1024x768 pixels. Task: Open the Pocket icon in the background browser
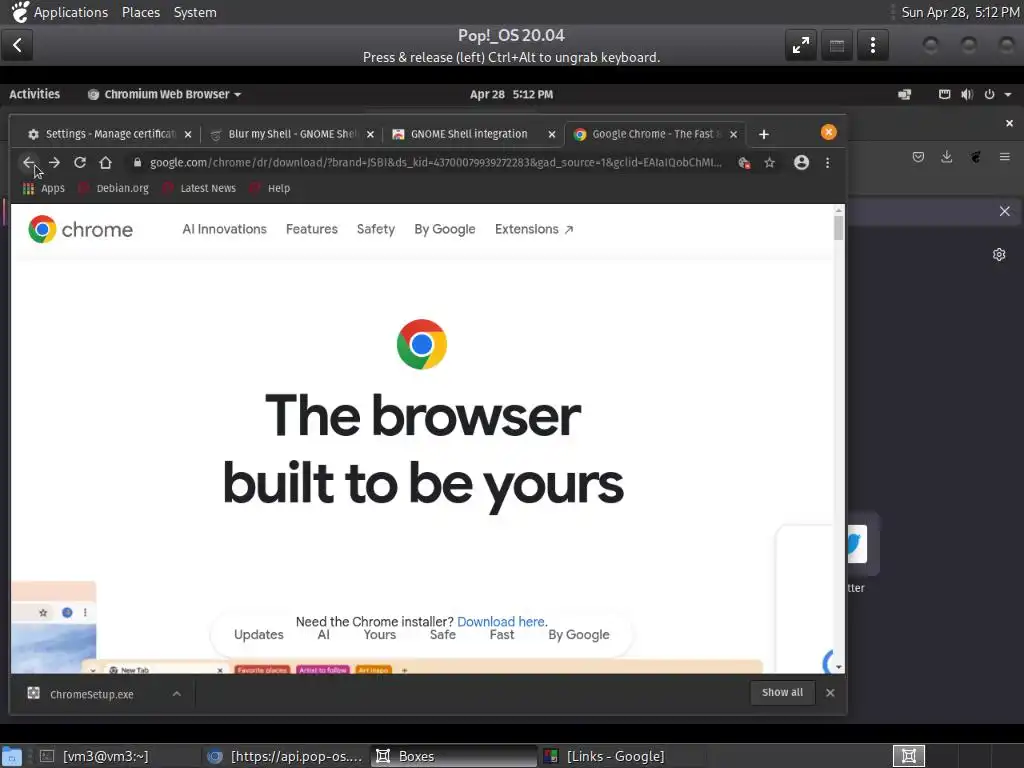coord(918,157)
